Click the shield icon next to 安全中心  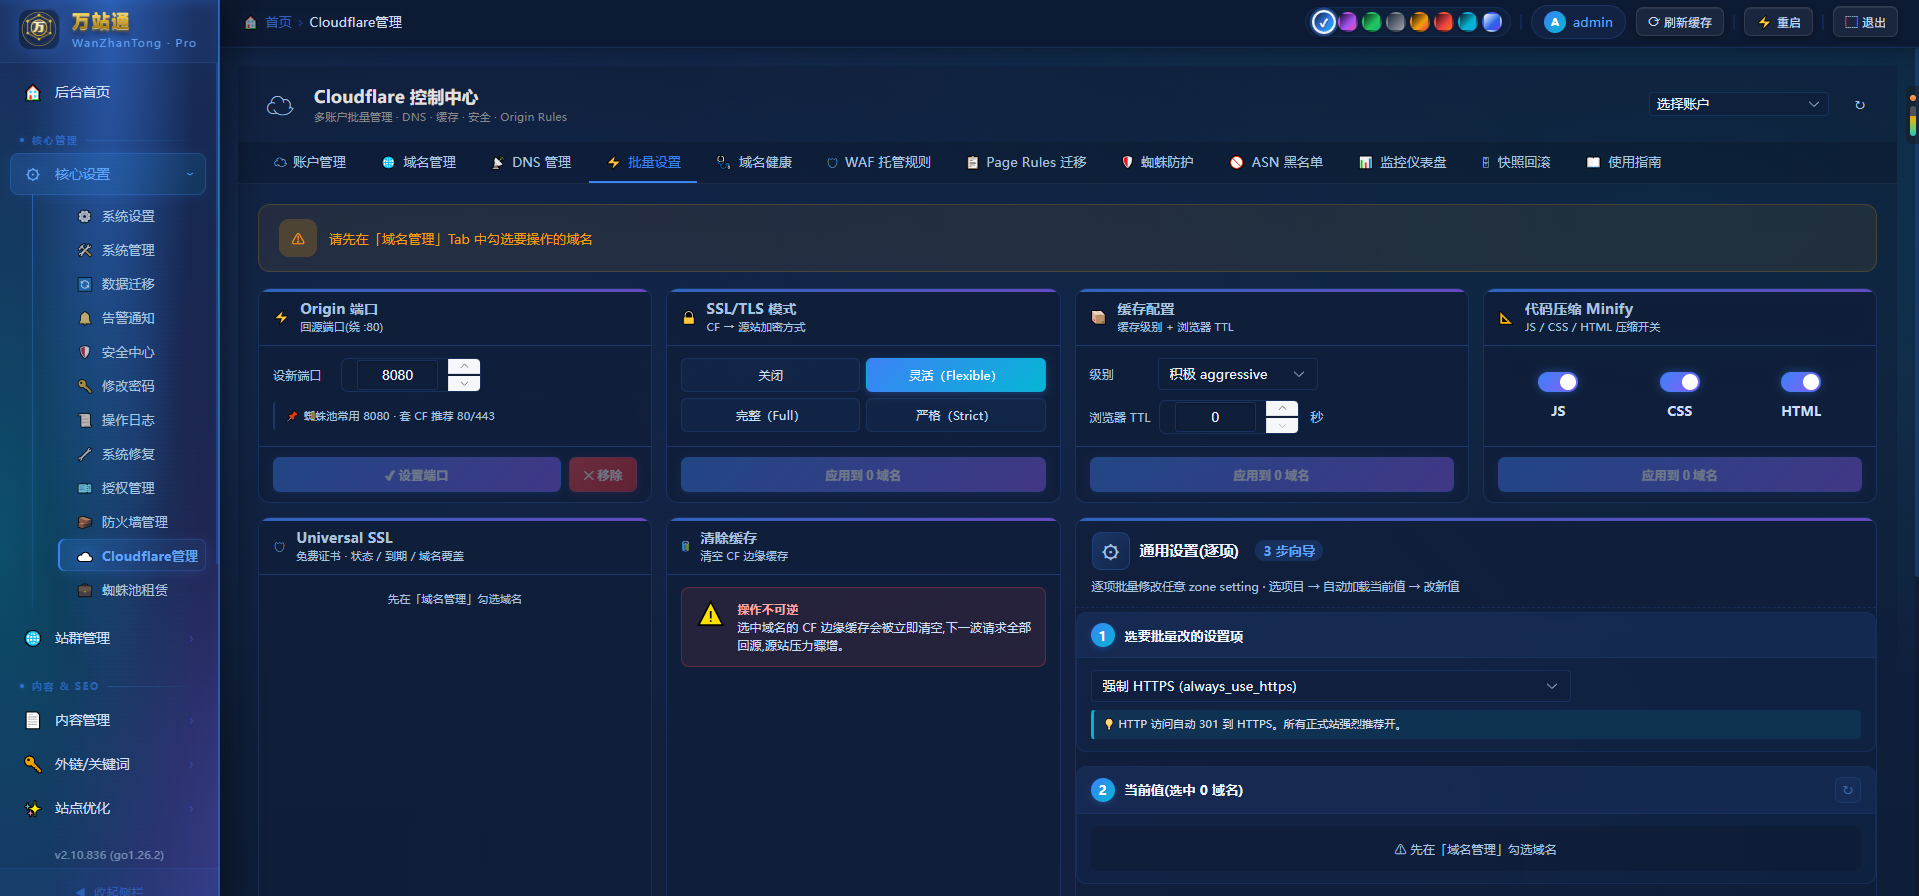click(85, 352)
